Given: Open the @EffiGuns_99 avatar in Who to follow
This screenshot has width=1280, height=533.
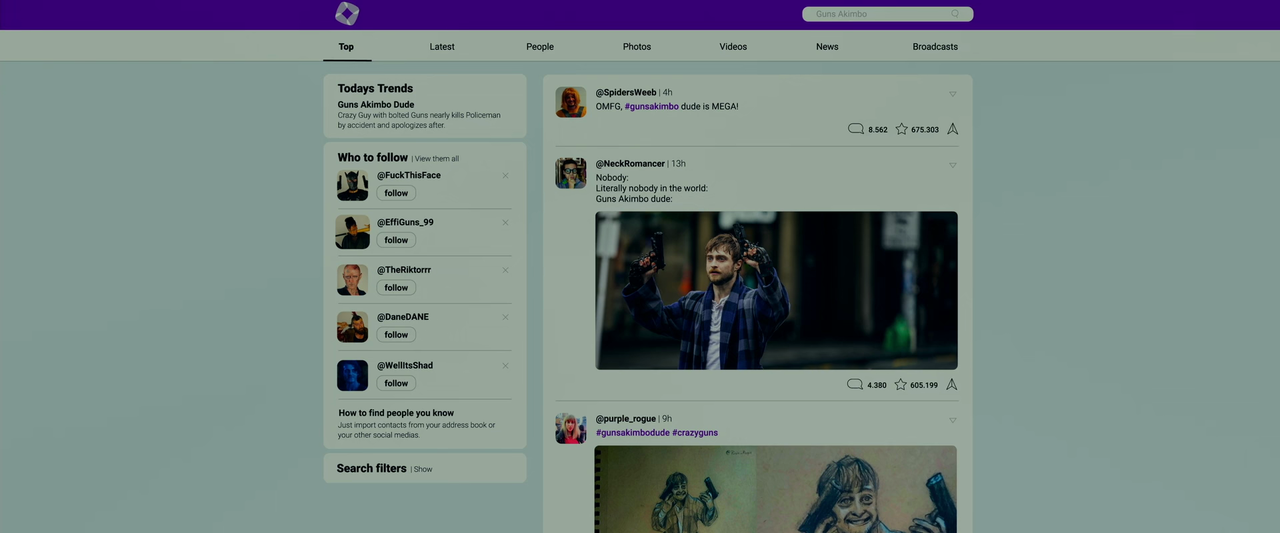Looking at the screenshot, I should coord(353,232).
